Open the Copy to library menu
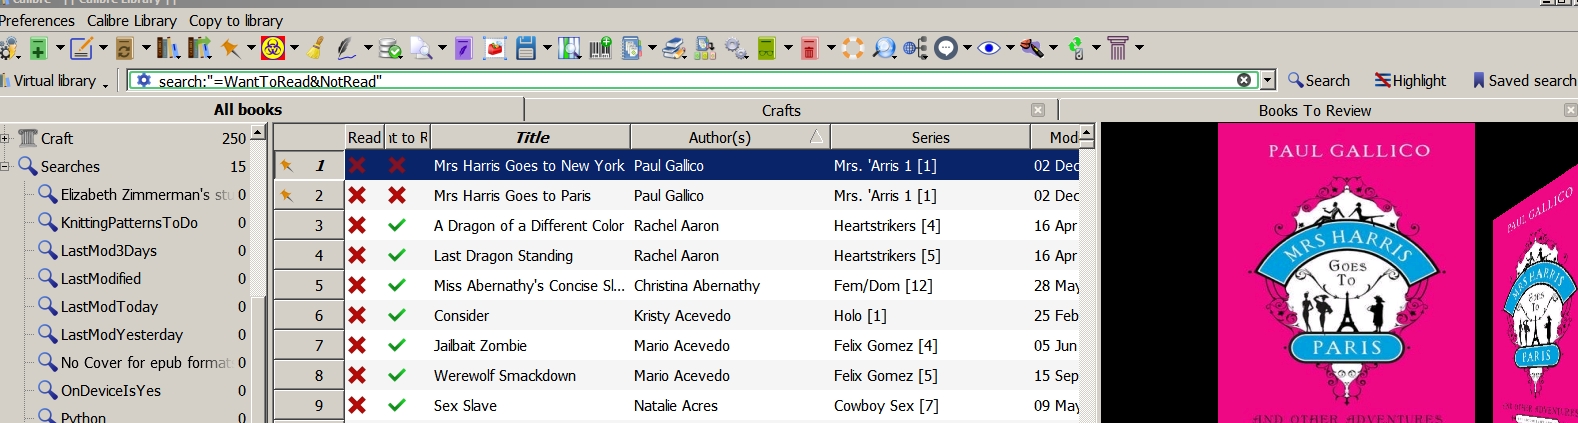Viewport: 1578px width, 423px height. [x=236, y=20]
